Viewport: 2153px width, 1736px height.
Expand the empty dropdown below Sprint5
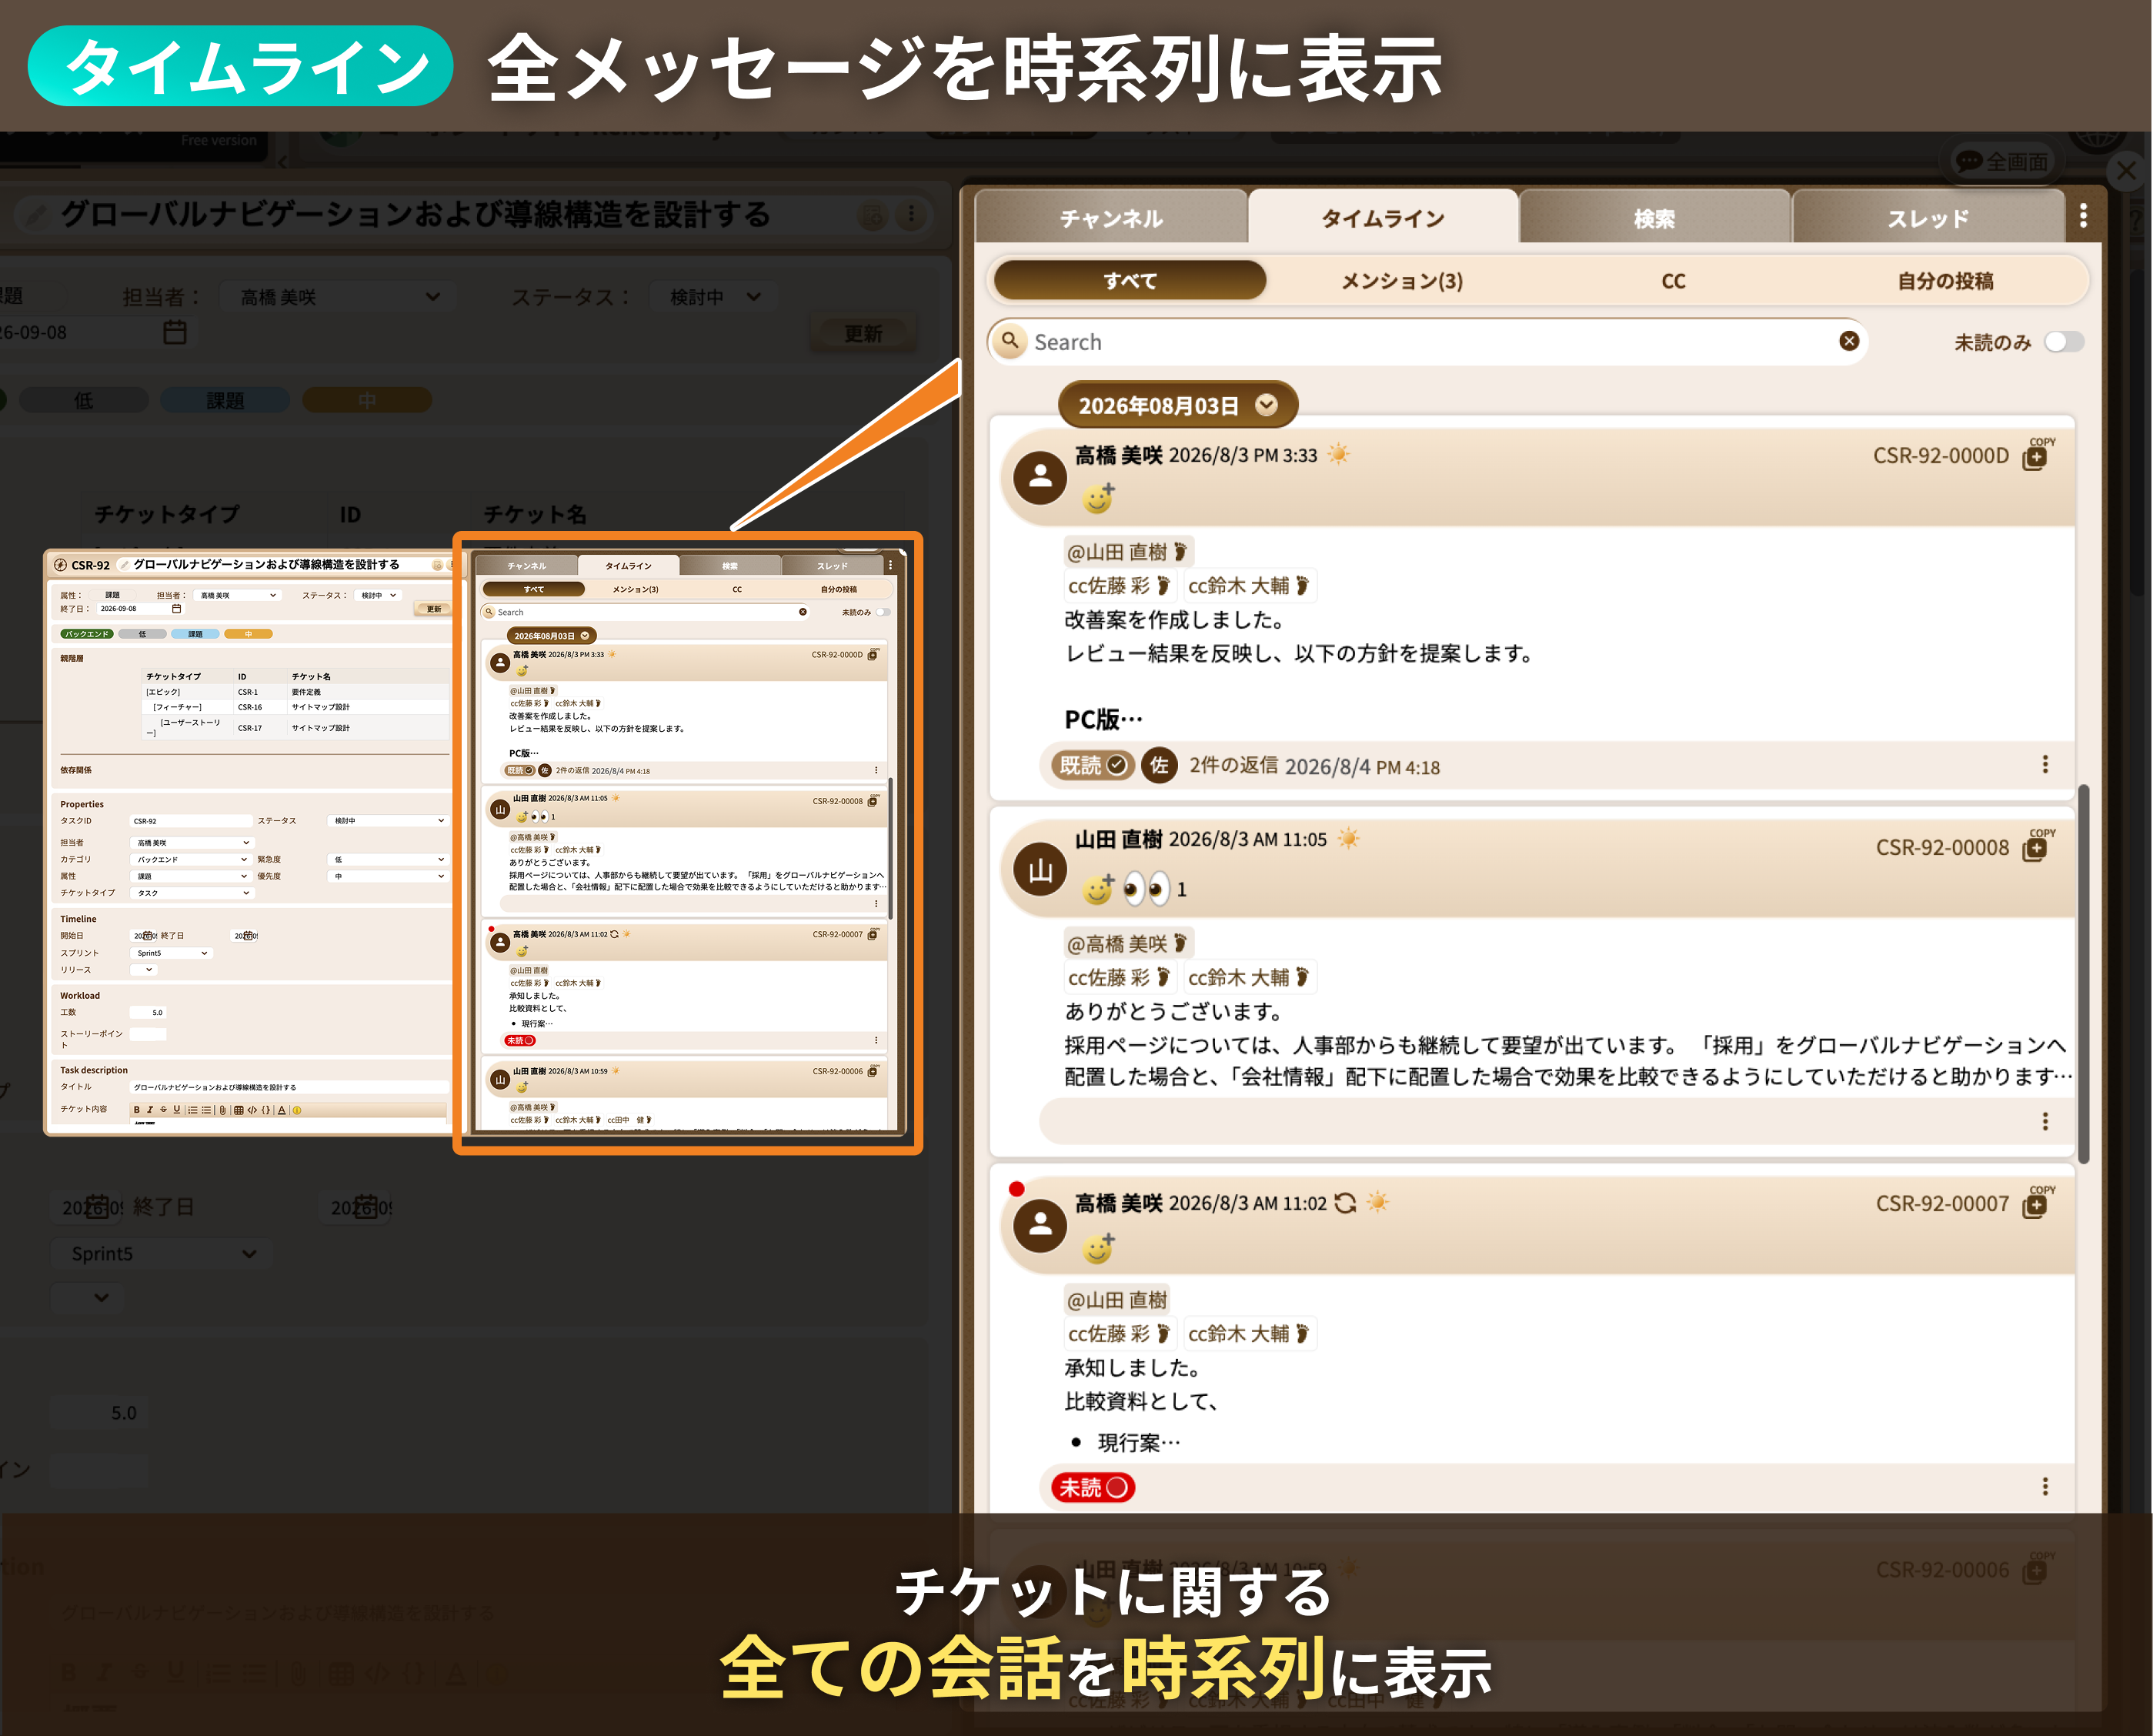click(88, 1297)
